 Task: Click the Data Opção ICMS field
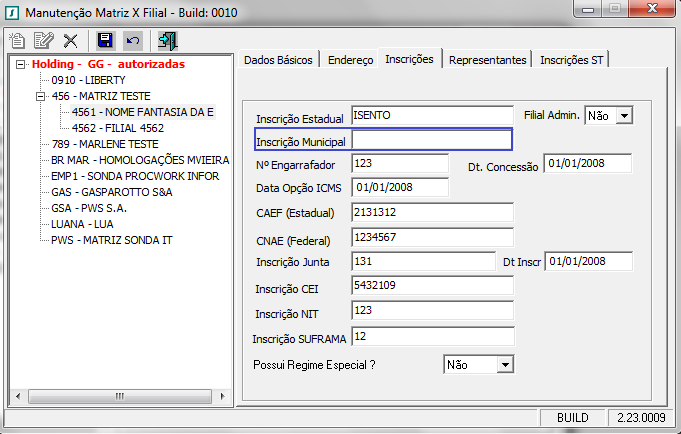click(400, 188)
